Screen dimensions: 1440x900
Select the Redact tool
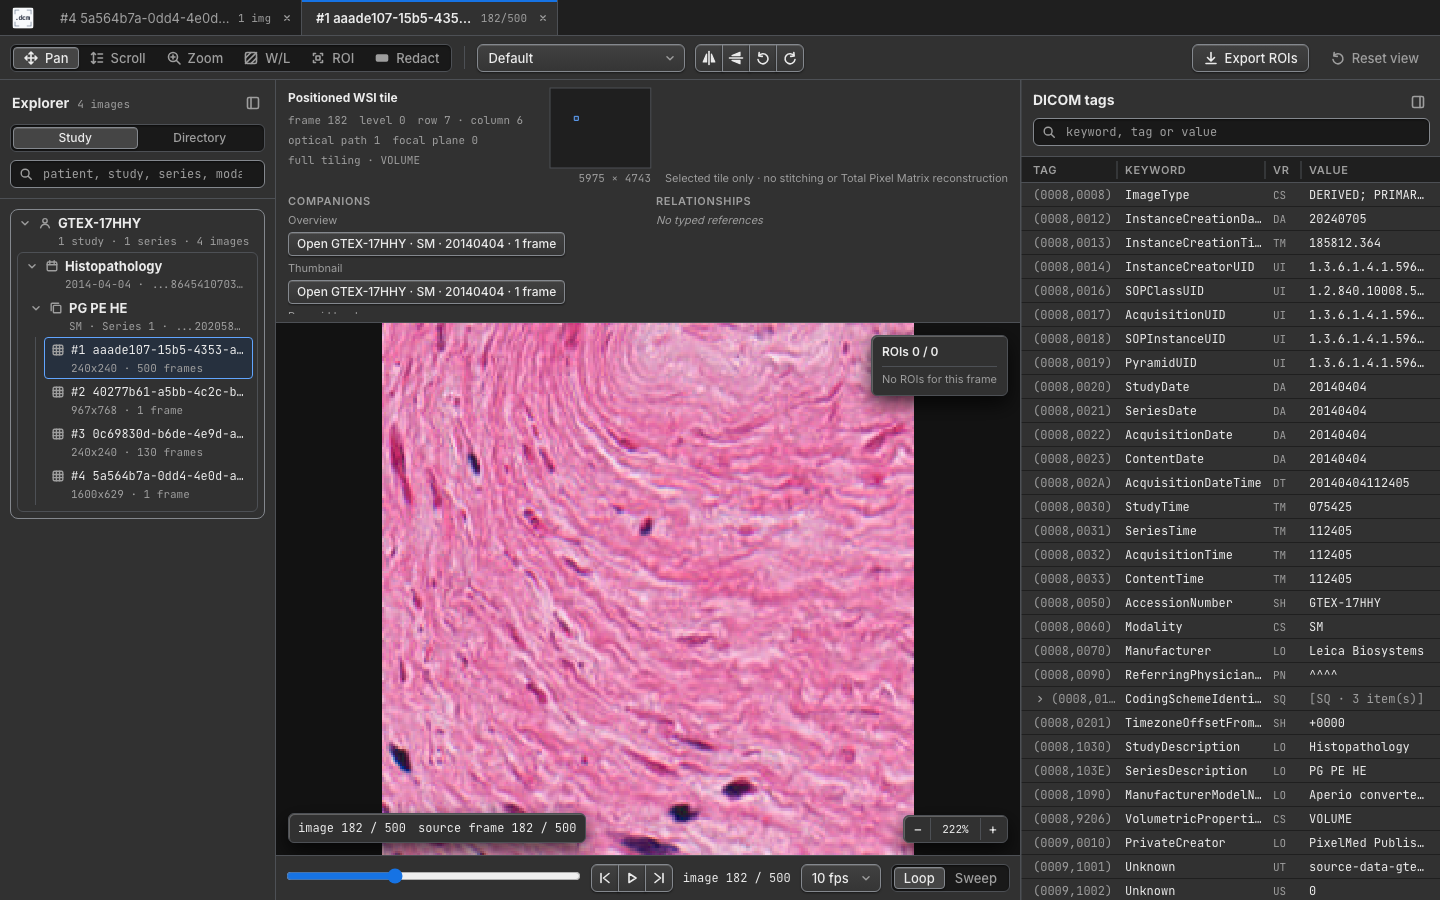pyautogui.click(x=407, y=58)
